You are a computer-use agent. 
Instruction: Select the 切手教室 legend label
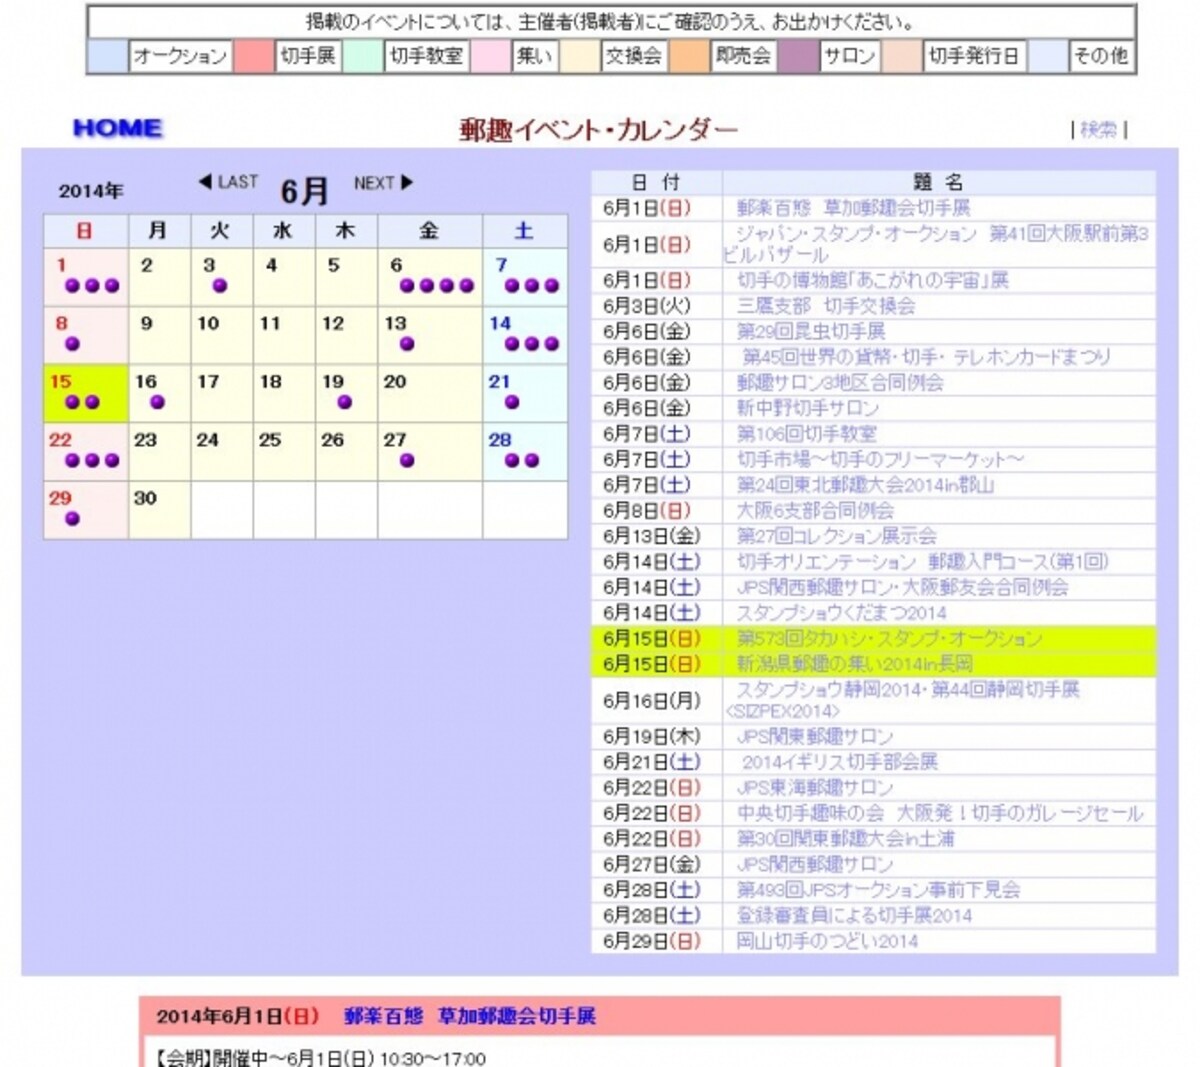(426, 56)
